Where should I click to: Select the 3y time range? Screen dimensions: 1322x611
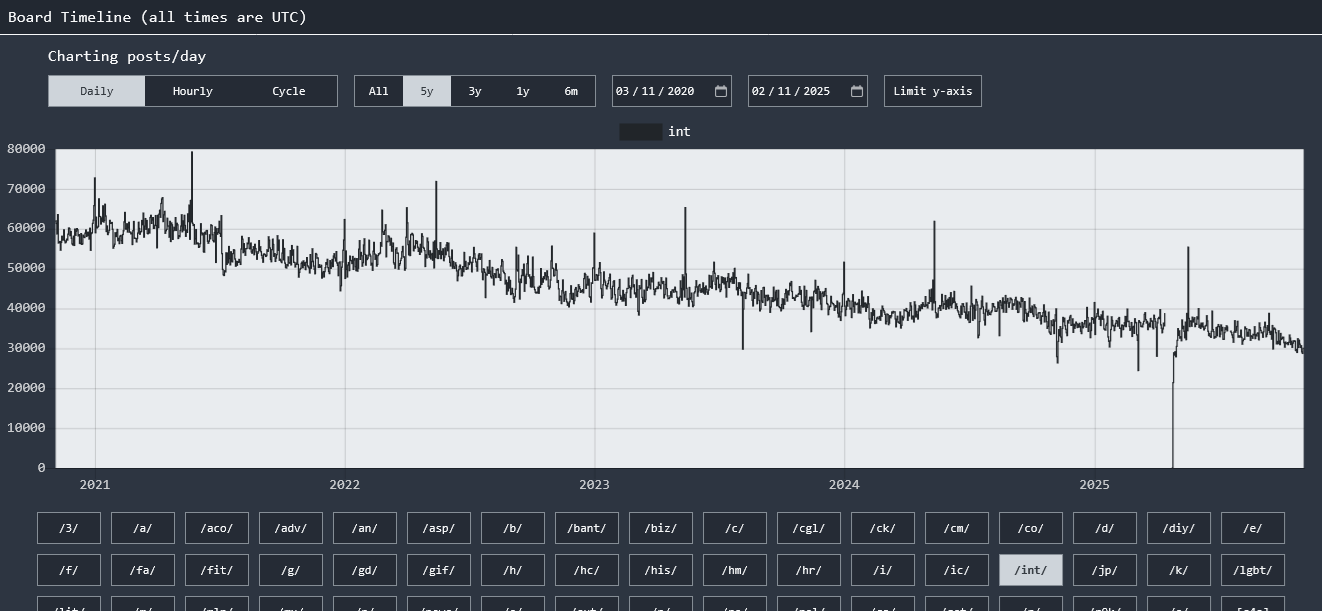[475, 91]
